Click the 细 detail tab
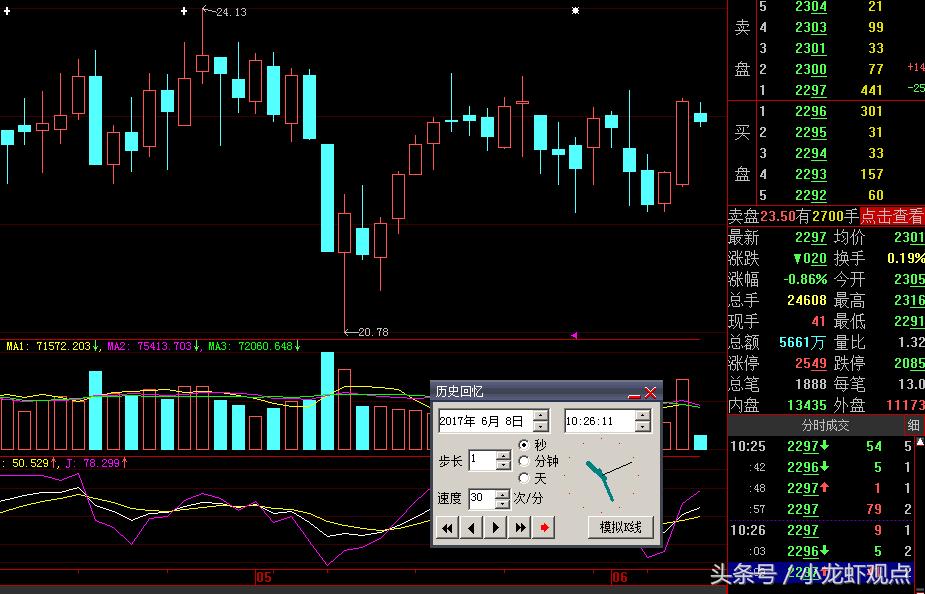This screenshot has height=594, width=925. (913, 425)
